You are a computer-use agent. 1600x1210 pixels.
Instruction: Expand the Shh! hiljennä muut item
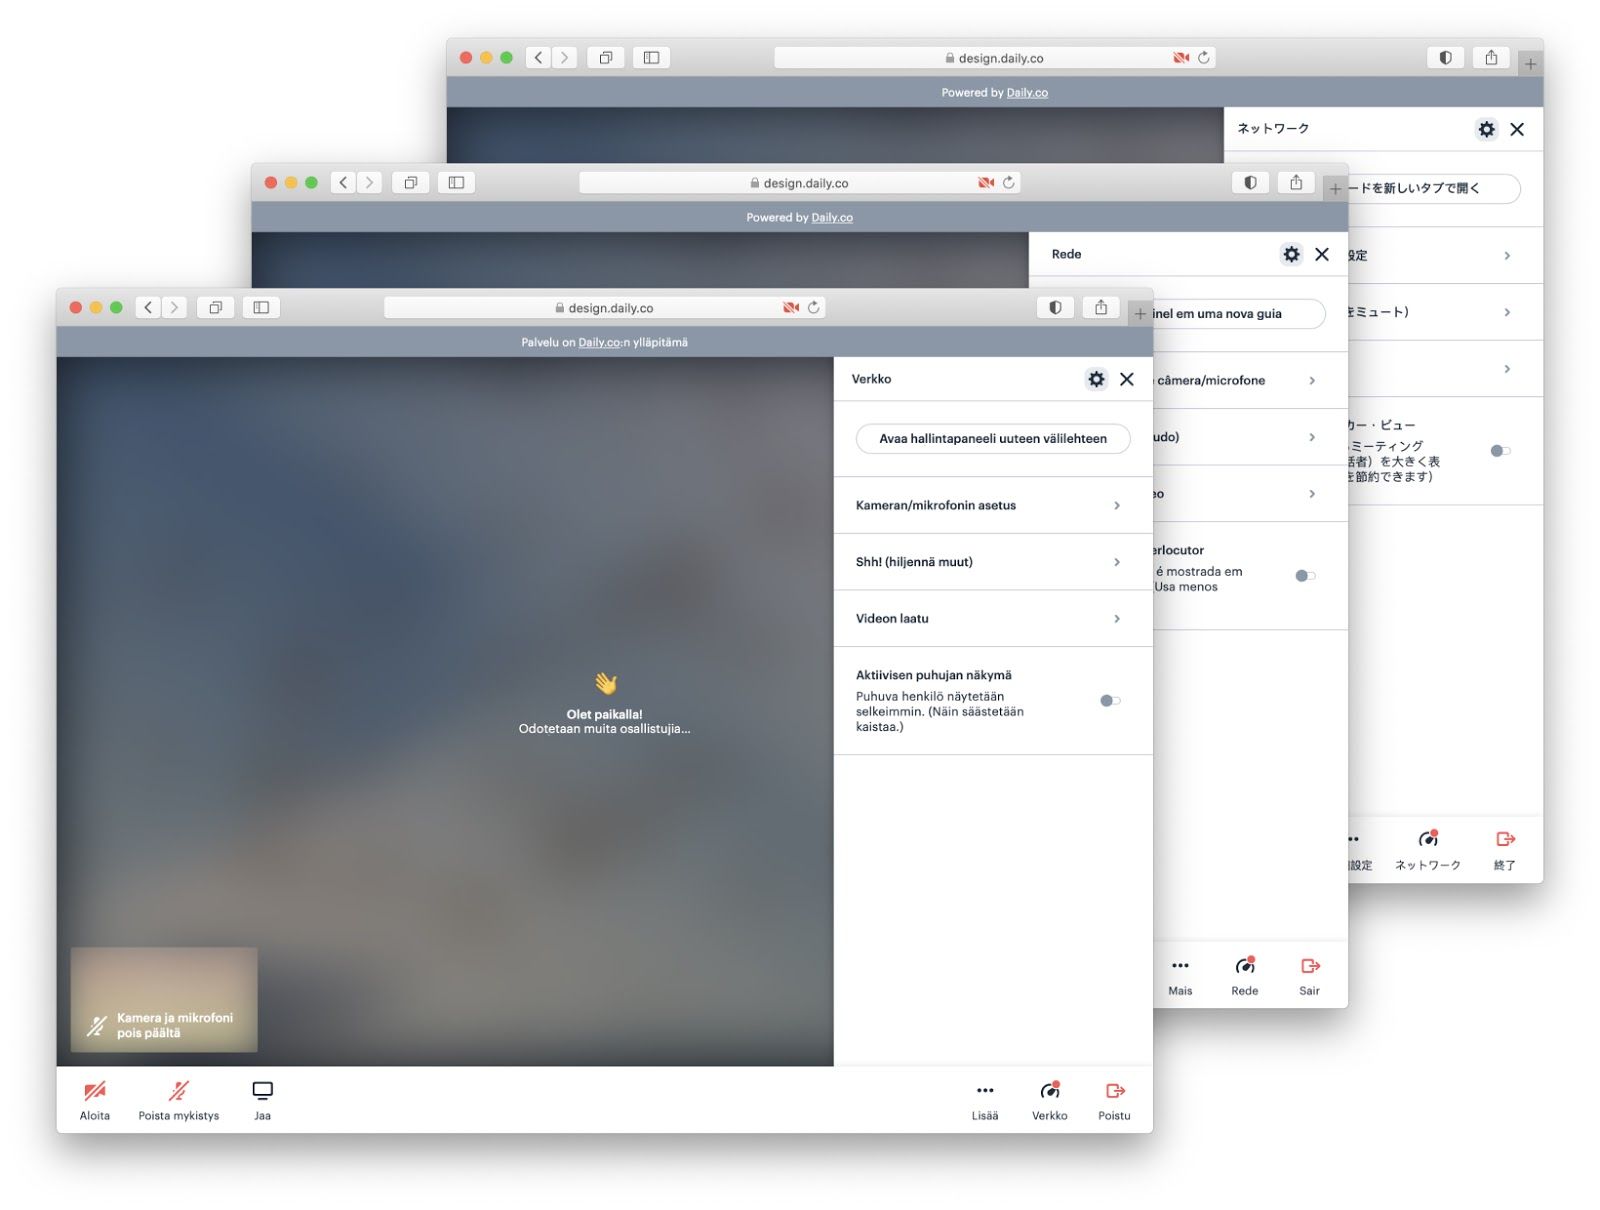pyautogui.click(x=990, y=561)
